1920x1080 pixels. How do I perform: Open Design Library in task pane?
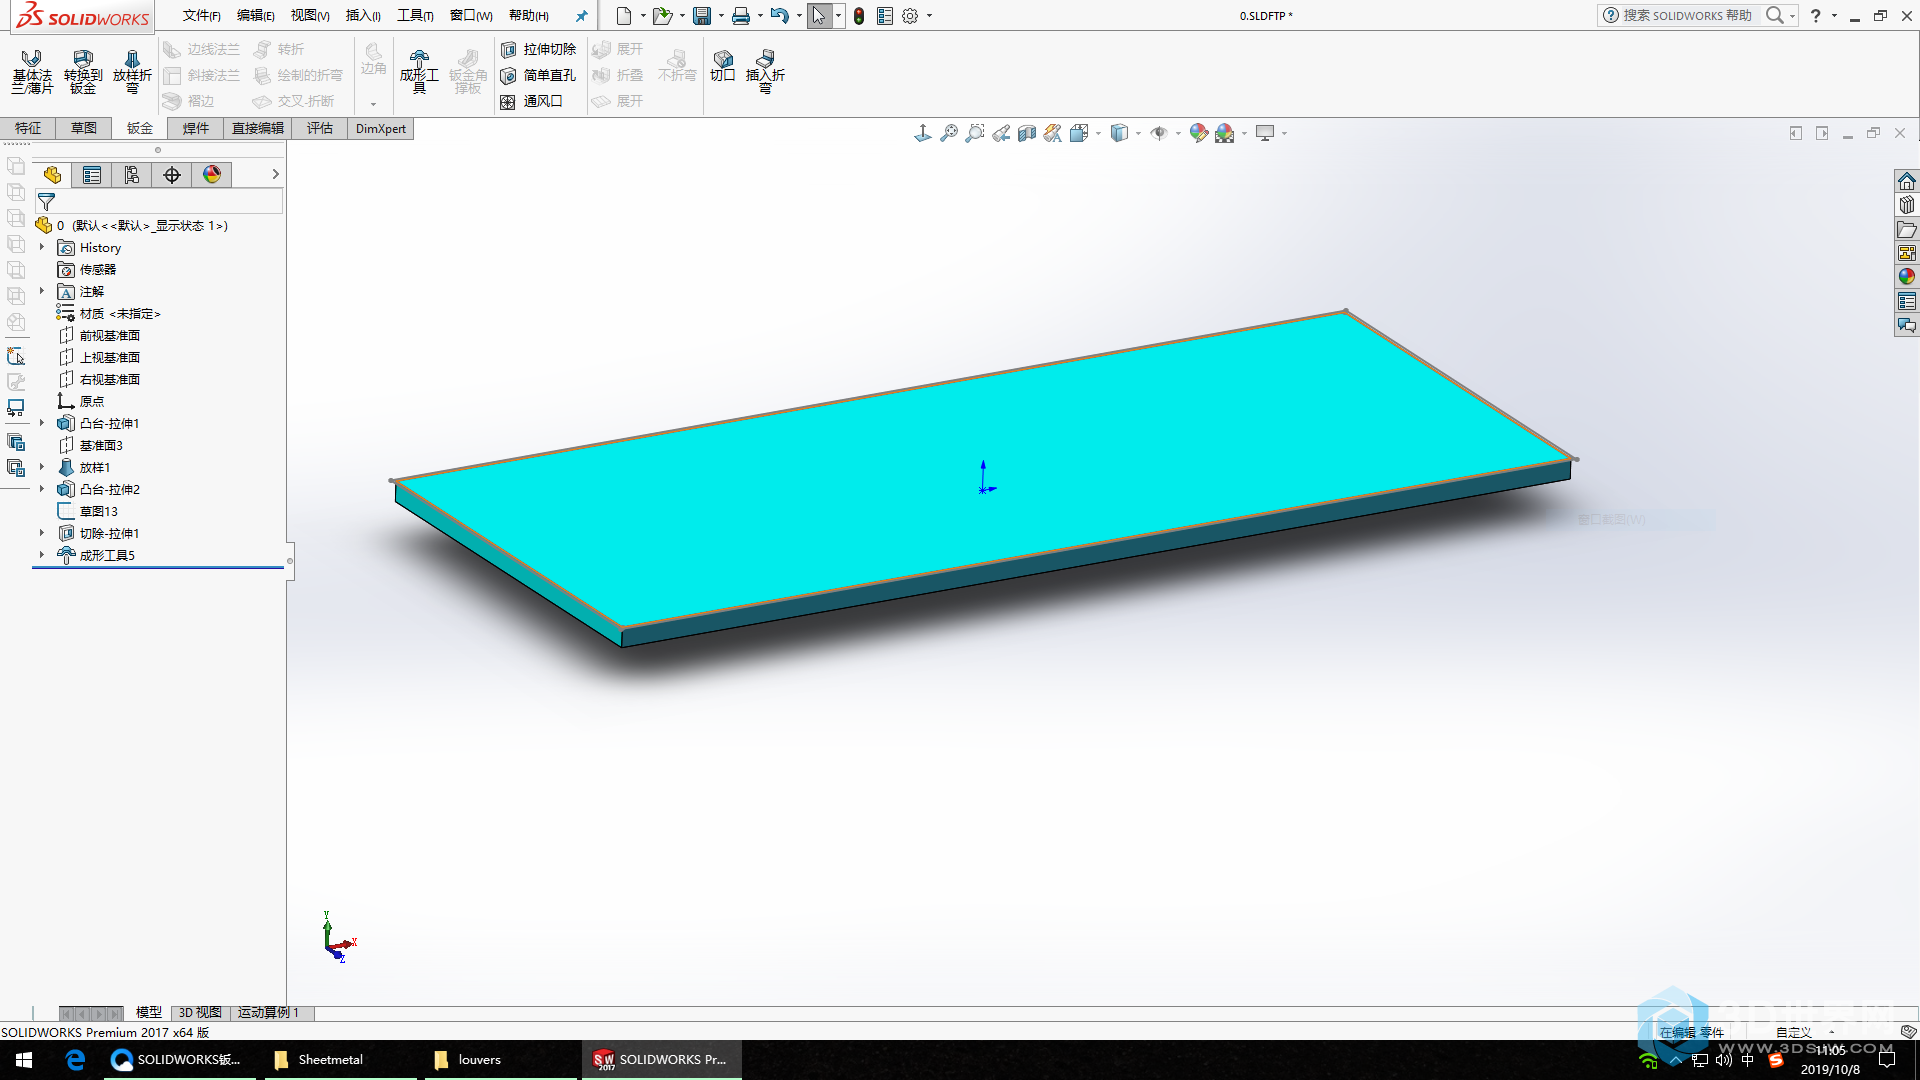click(1907, 205)
